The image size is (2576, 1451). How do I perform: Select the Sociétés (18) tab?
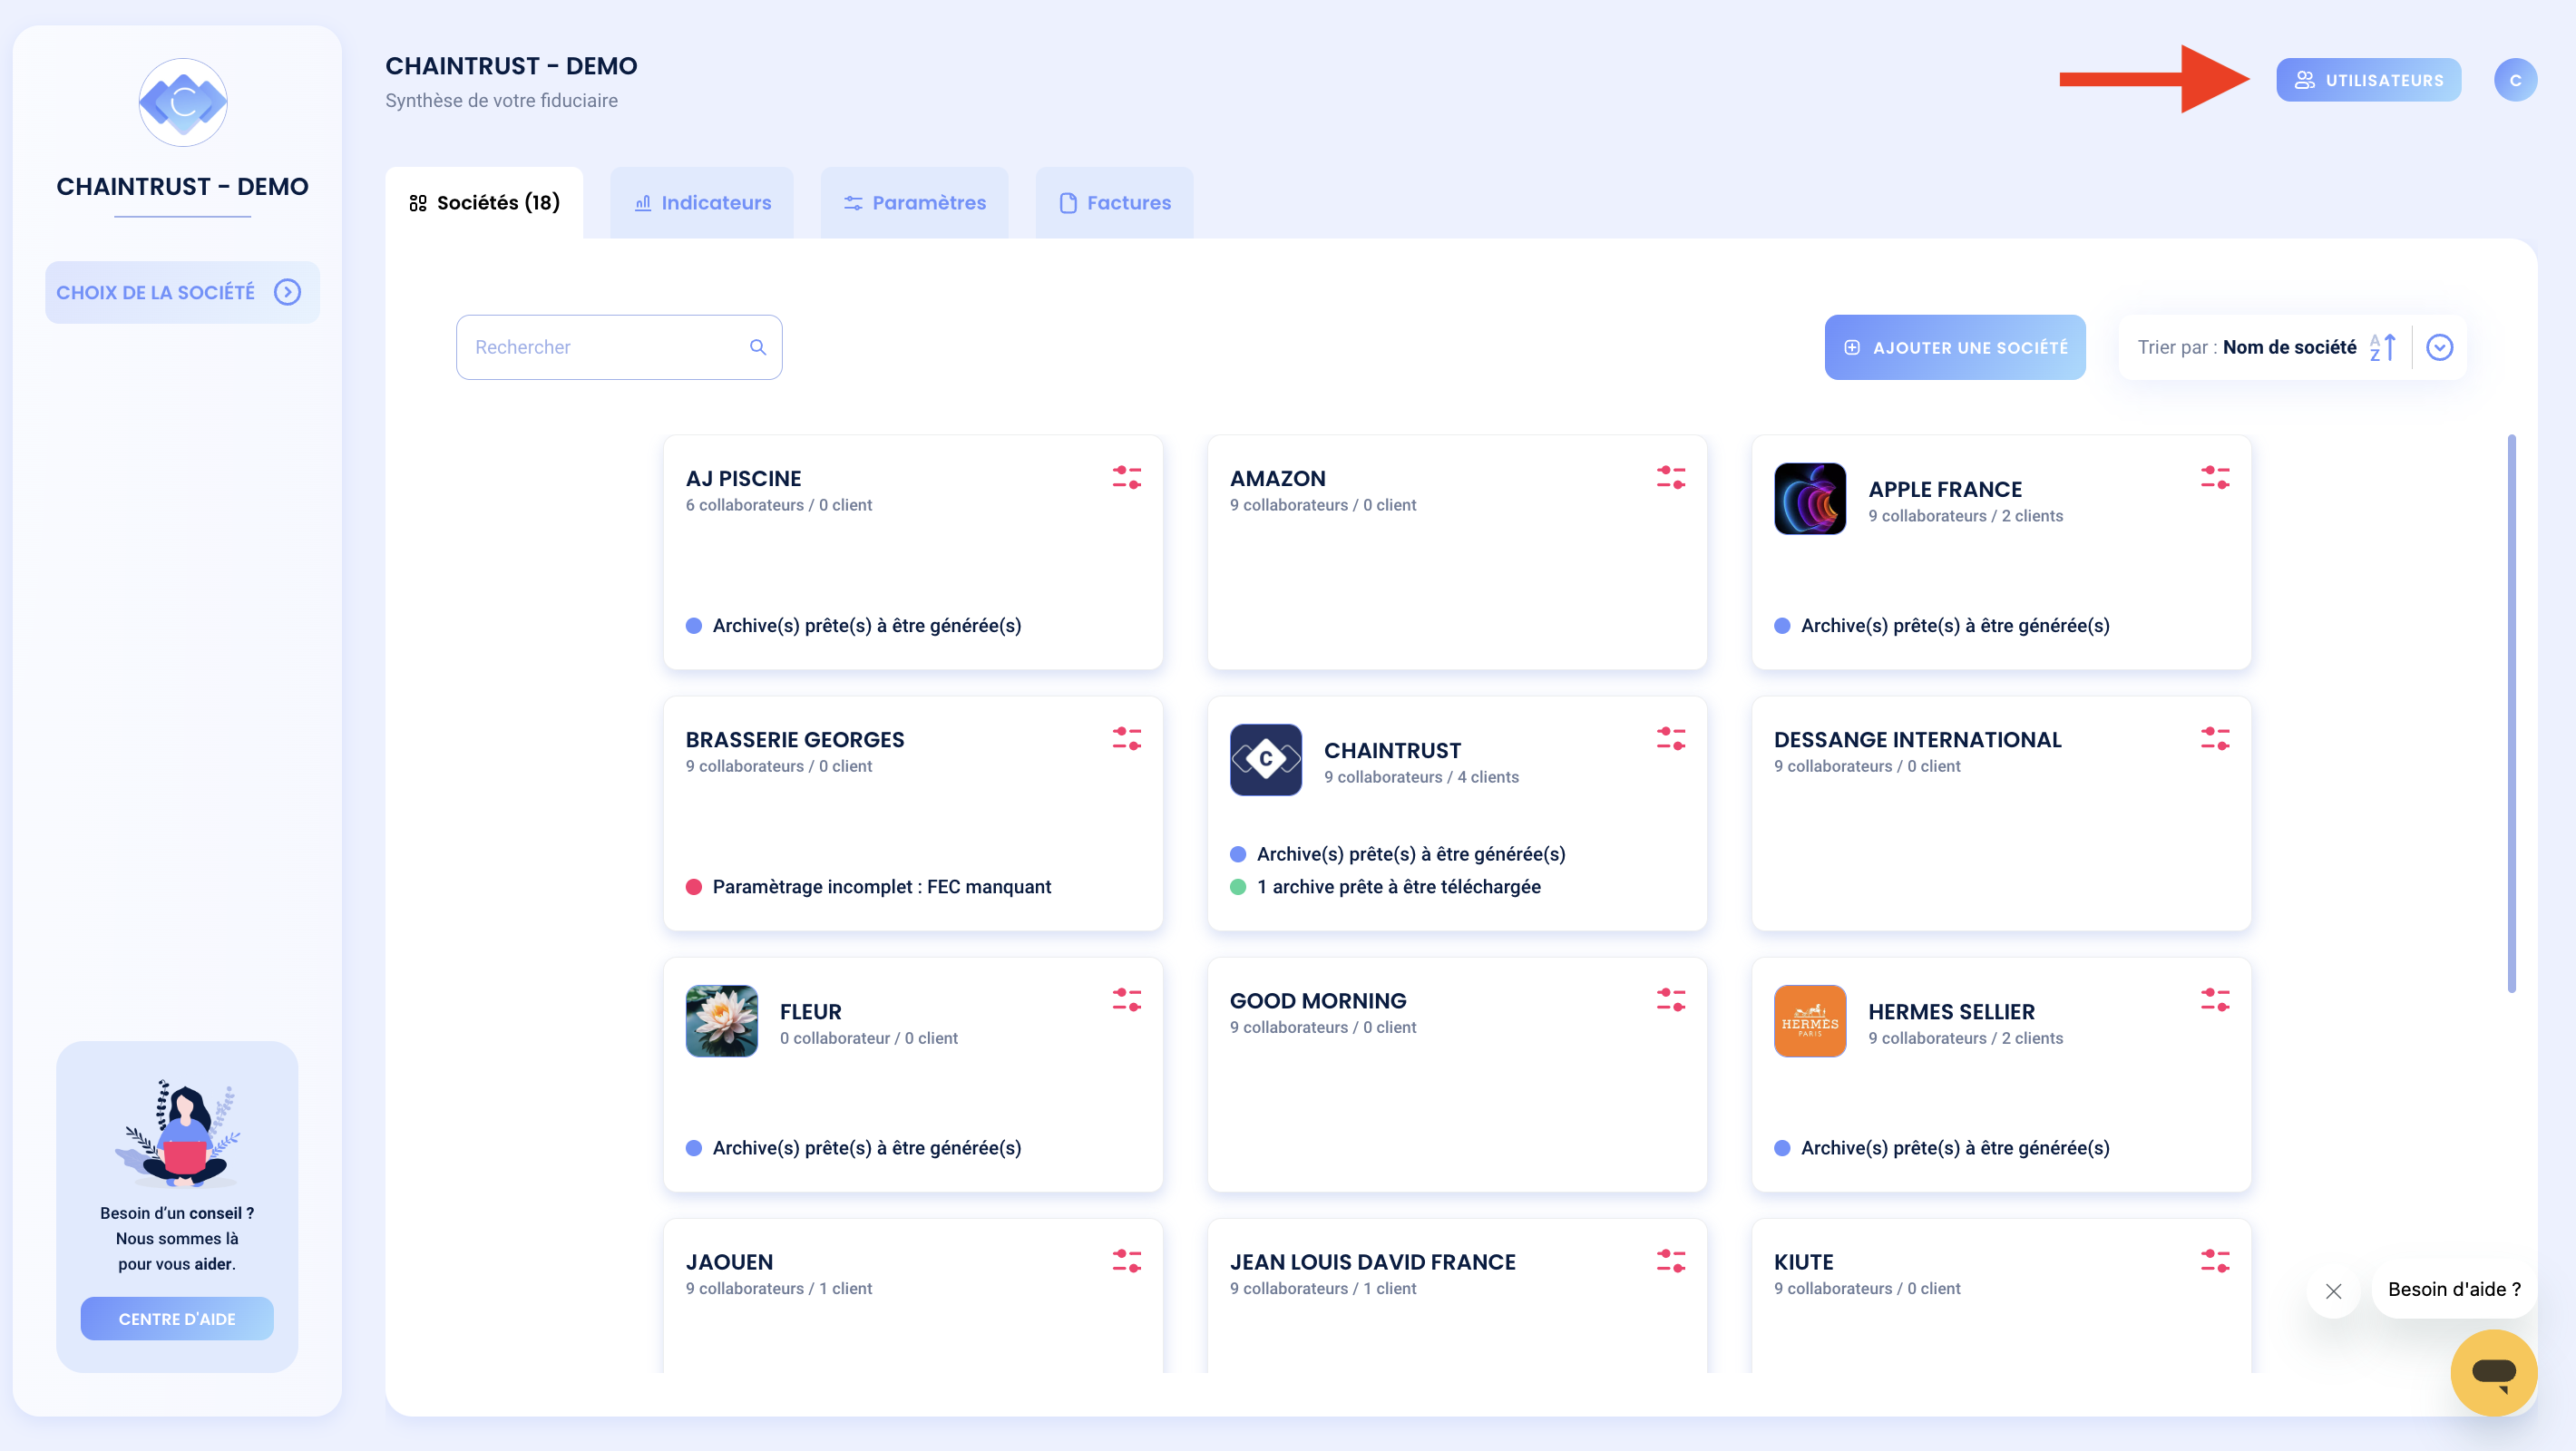pos(484,203)
